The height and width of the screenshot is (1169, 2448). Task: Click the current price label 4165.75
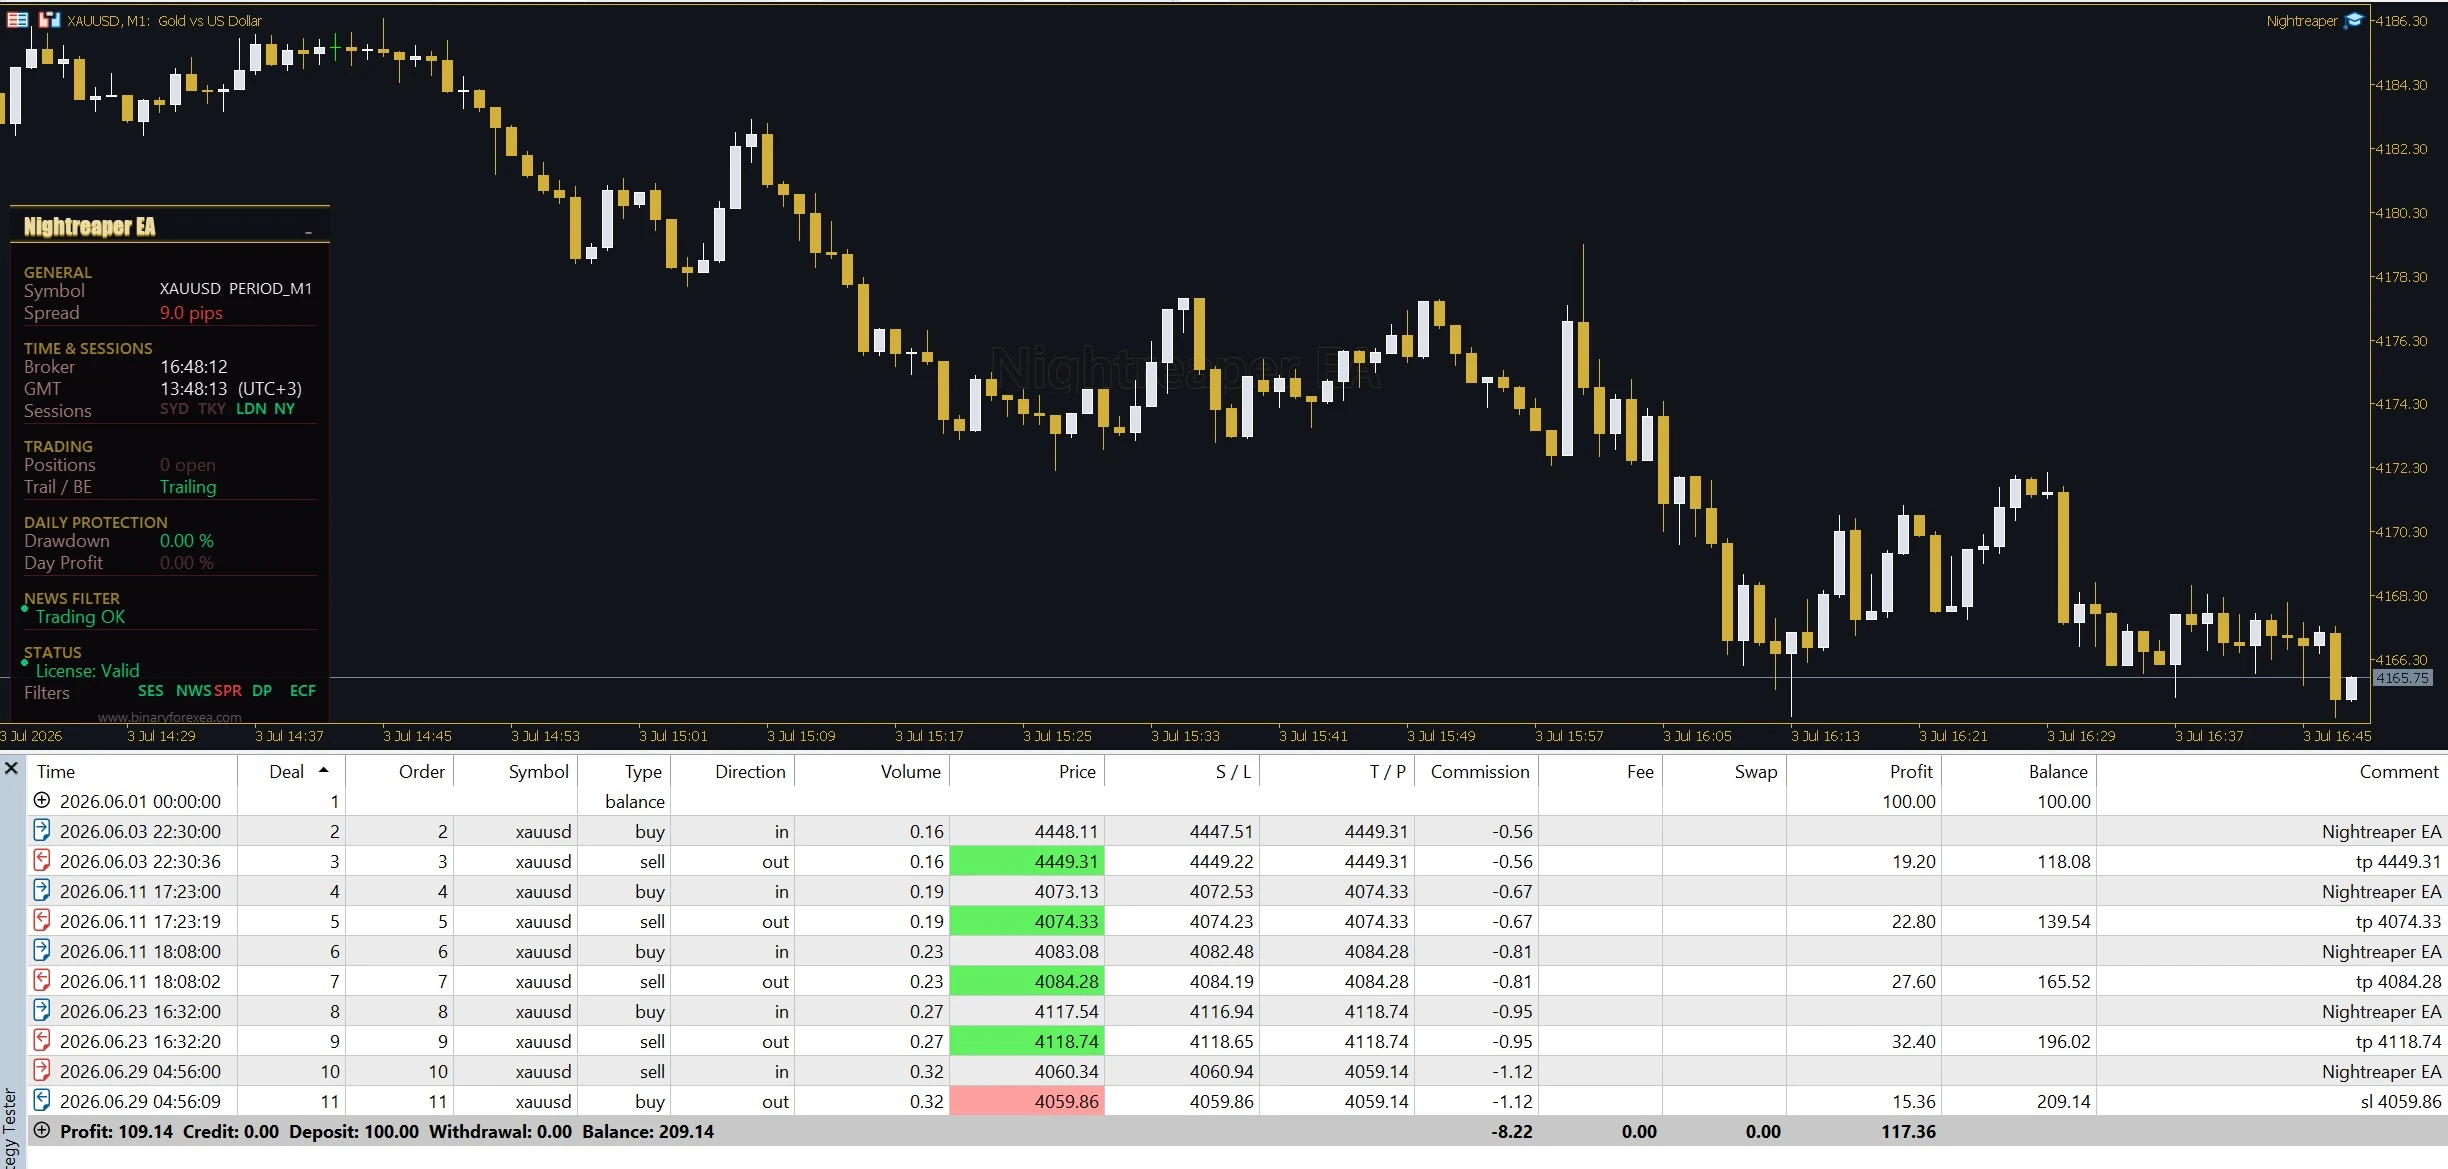point(2401,677)
